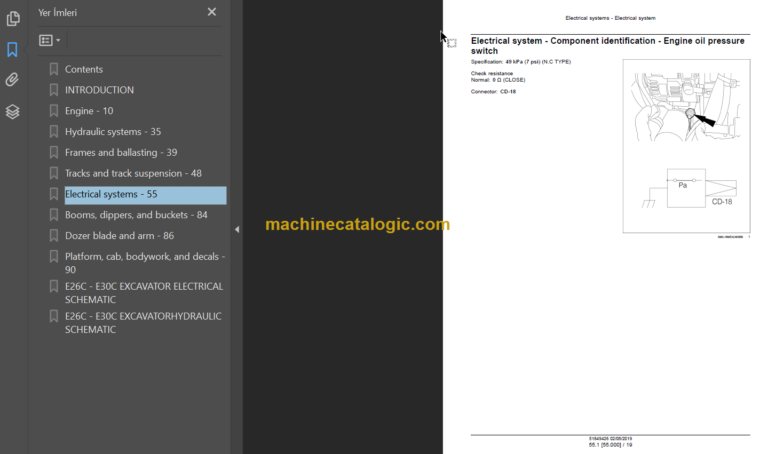The height and width of the screenshot is (454, 768).
Task: Open E26C - E30C EXCAVATORHYDRAULIC SCHEMATIC bookmark
Action: point(143,323)
